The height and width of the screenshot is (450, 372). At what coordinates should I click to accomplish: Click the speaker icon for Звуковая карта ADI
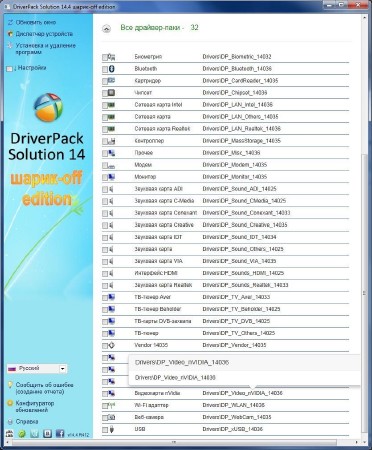pos(111,189)
